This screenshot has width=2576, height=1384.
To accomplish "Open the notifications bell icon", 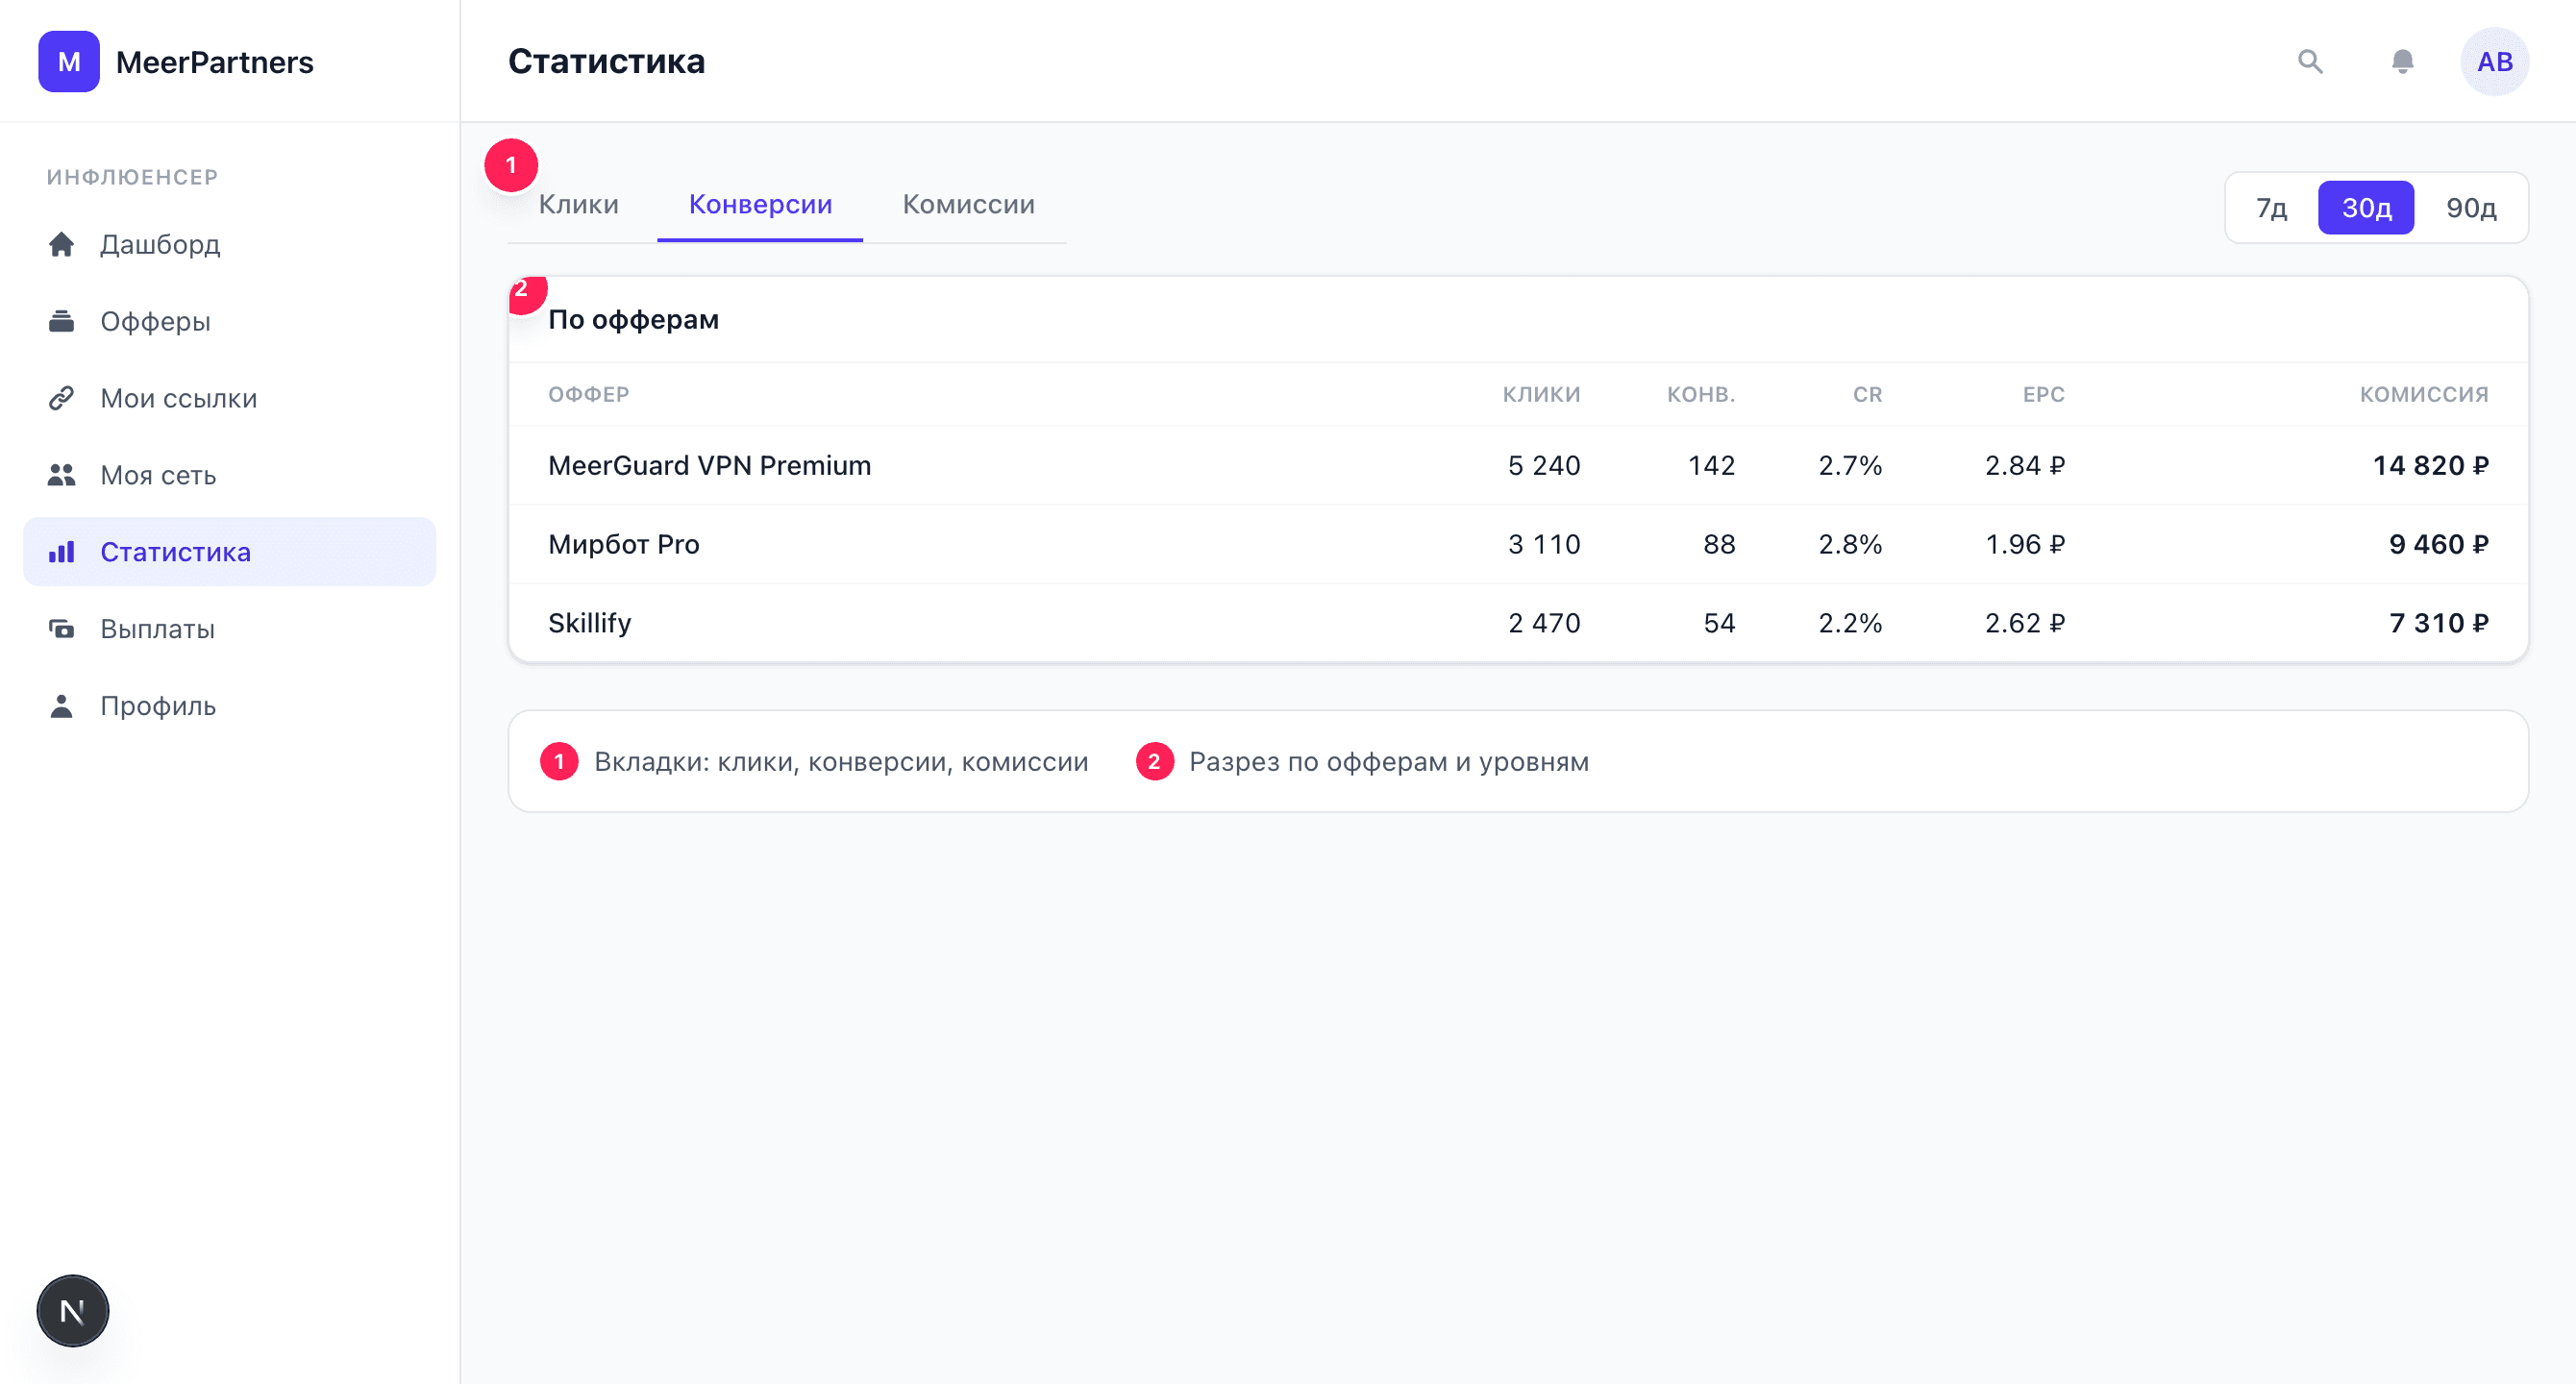I will click(x=2402, y=61).
